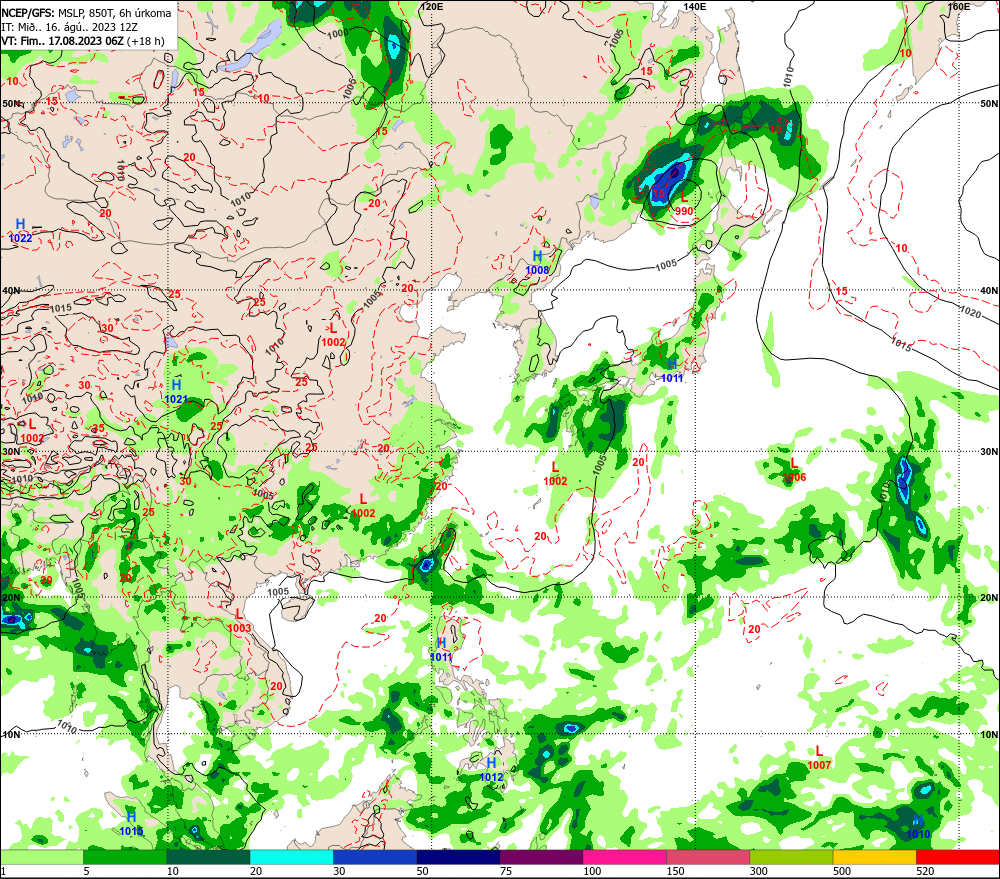Click the legend value 300
1000x879 pixels.
(x=758, y=871)
